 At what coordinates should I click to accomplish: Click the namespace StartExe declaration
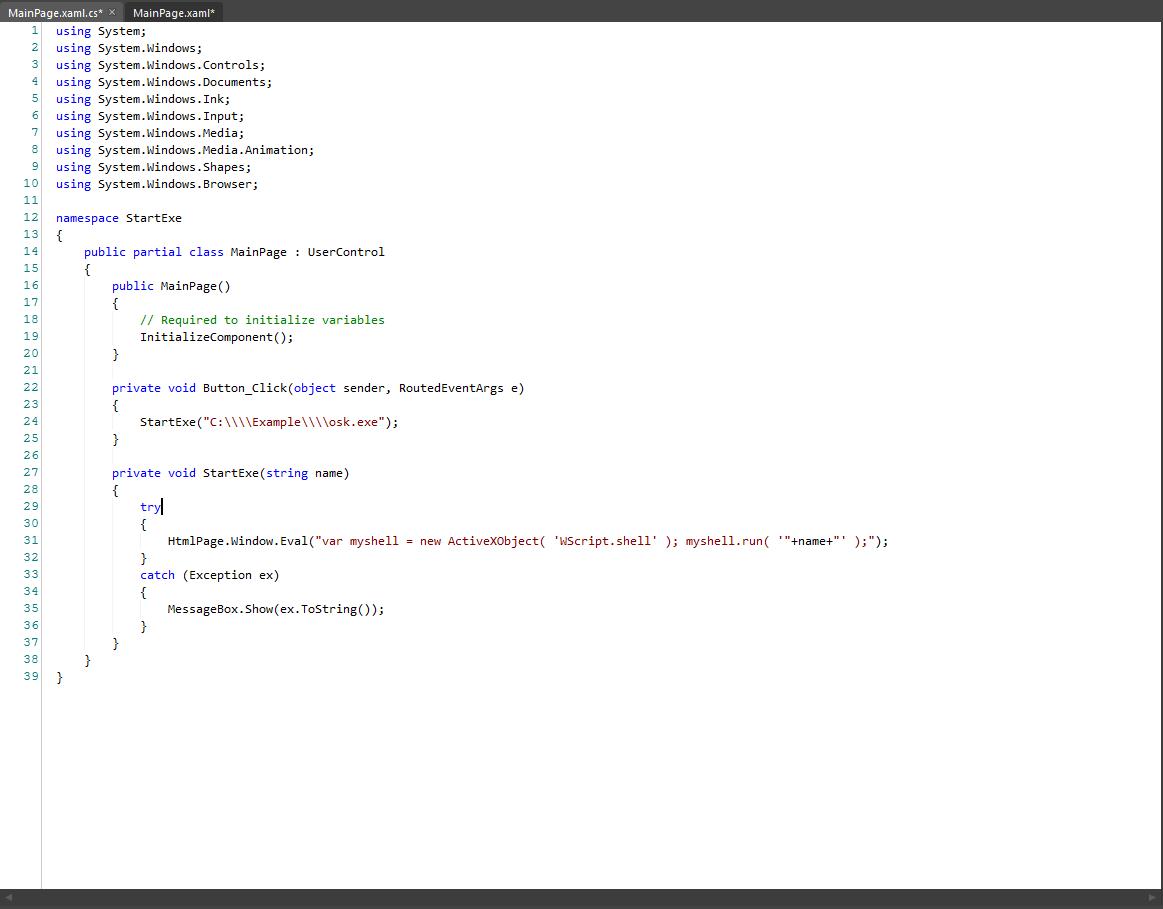coord(118,218)
